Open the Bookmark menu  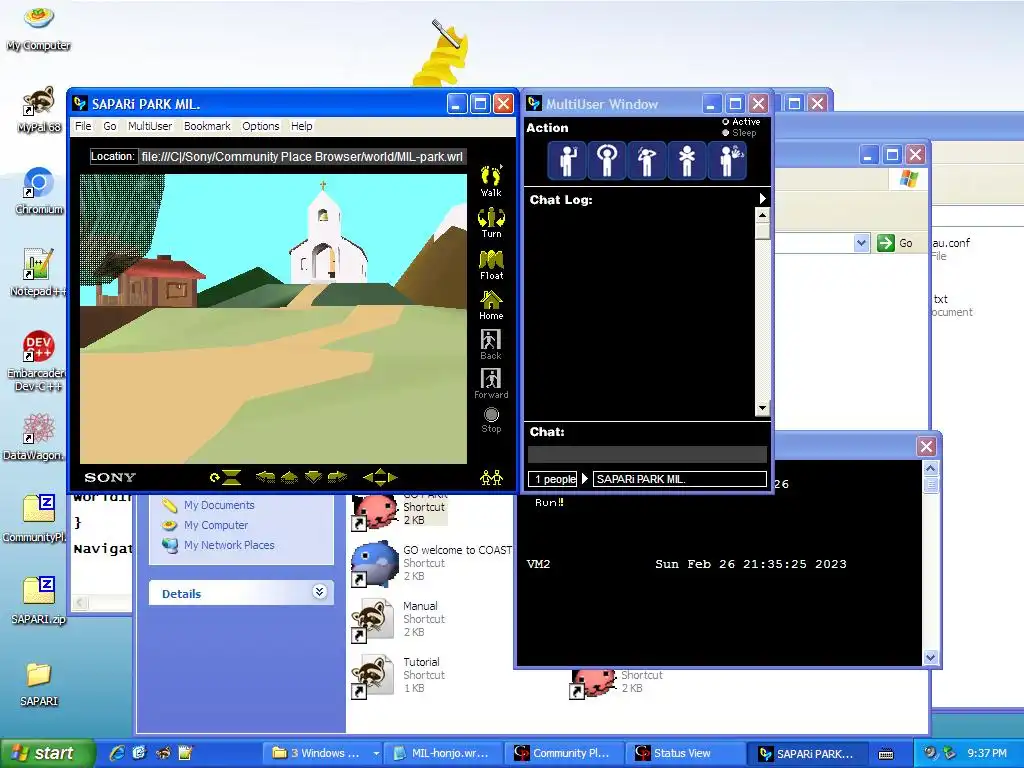pos(207,126)
